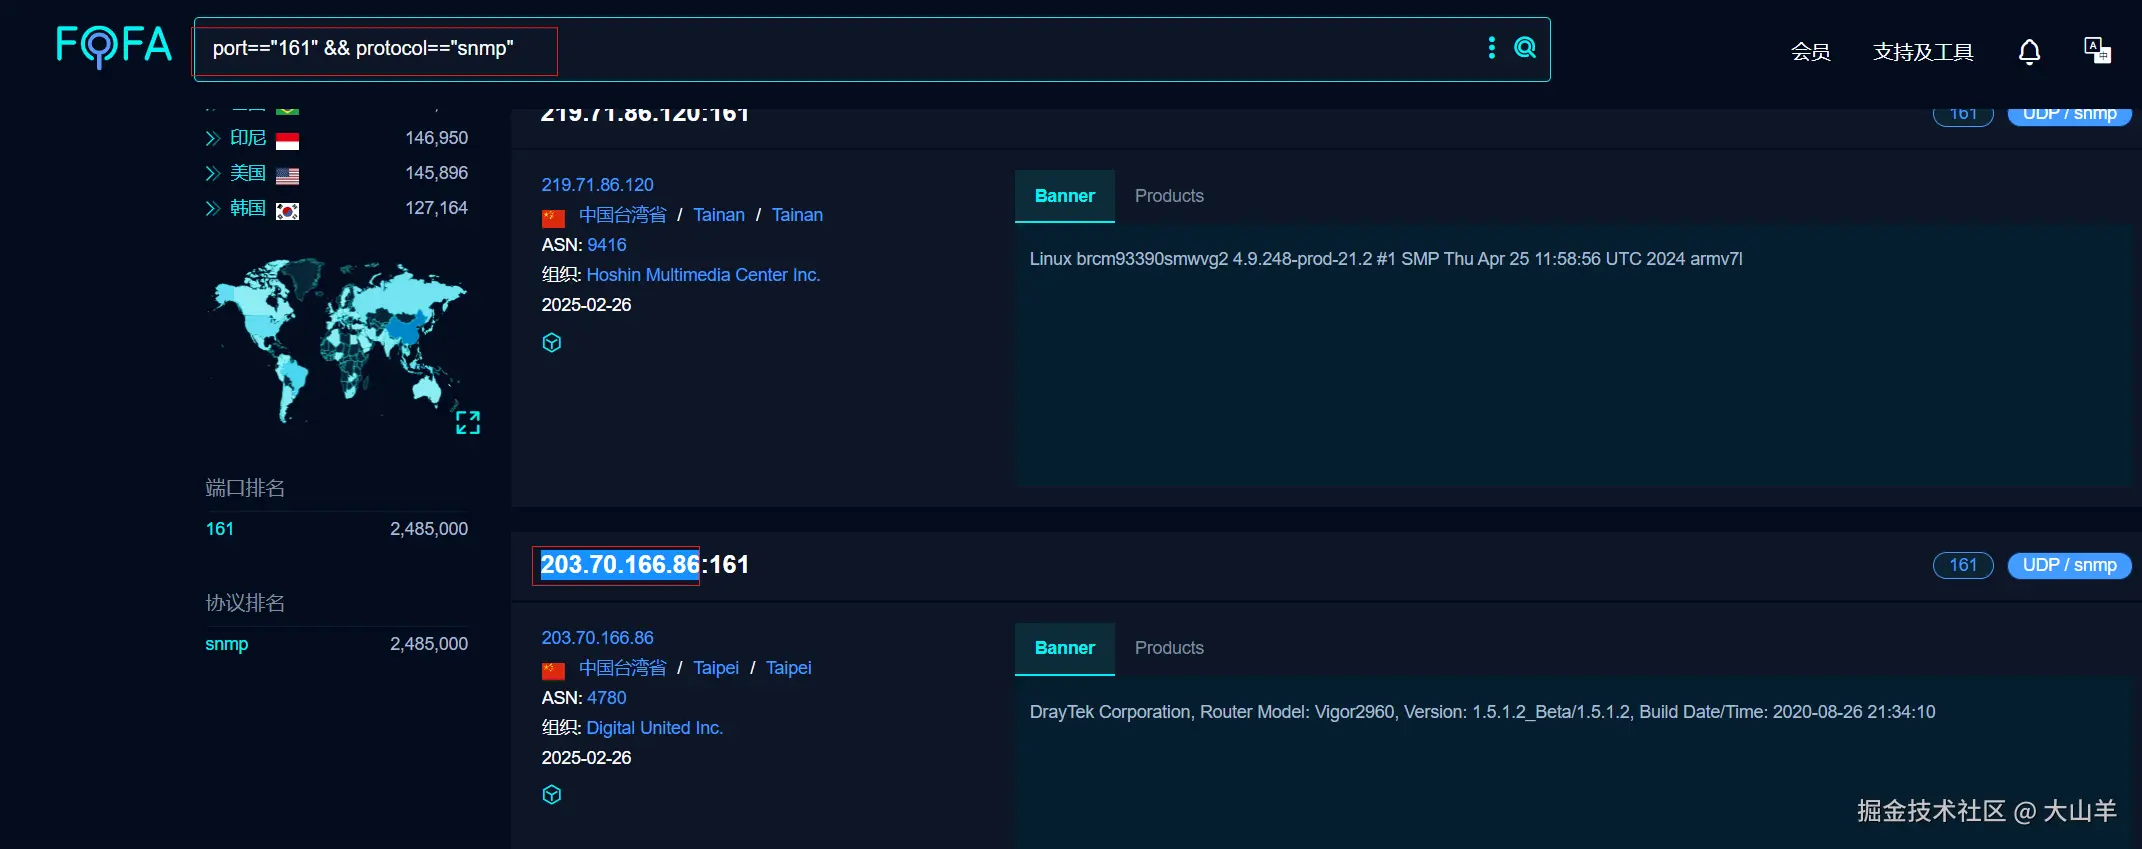Open the FOFA logo home page
This screenshot has width=2142, height=849.
coord(114,46)
